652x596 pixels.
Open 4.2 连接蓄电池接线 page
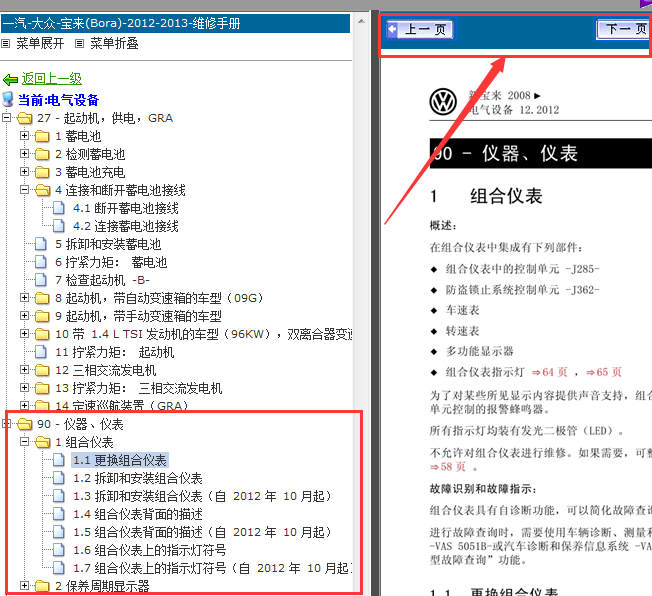tap(126, 226)
